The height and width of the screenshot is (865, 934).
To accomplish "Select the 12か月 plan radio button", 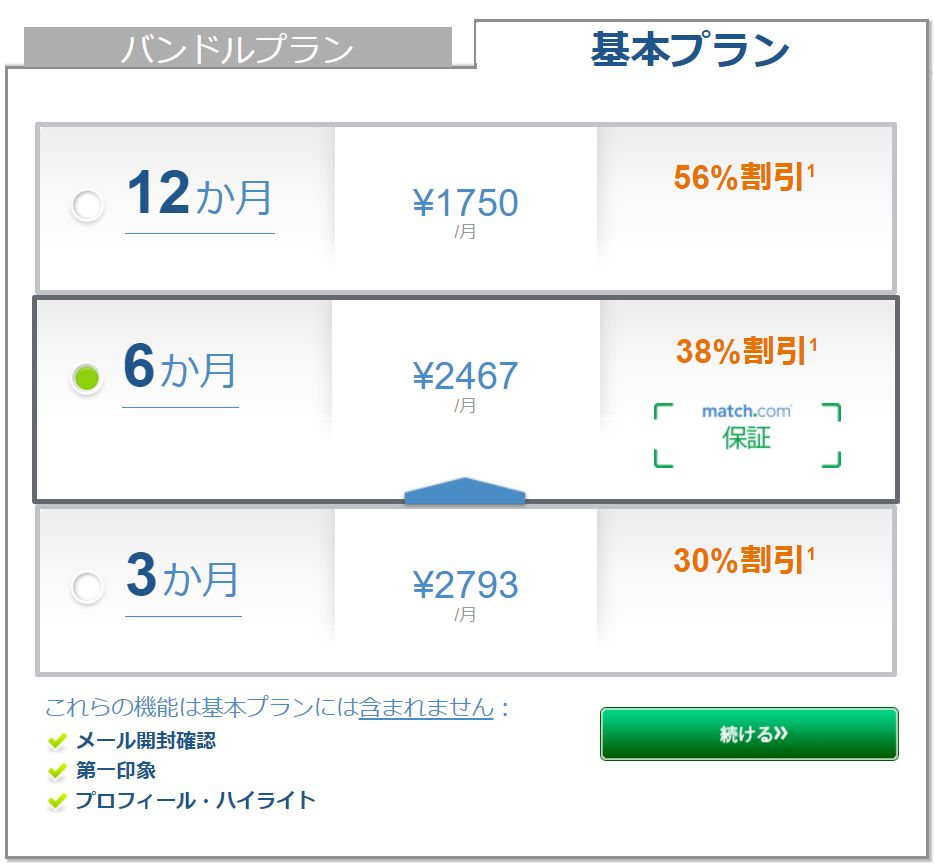I will tap(88, 207).
